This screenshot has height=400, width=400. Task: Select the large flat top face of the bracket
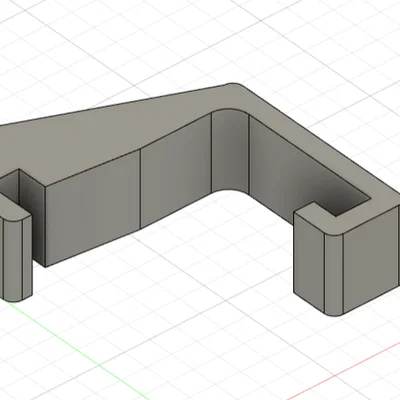pos(110,137)
